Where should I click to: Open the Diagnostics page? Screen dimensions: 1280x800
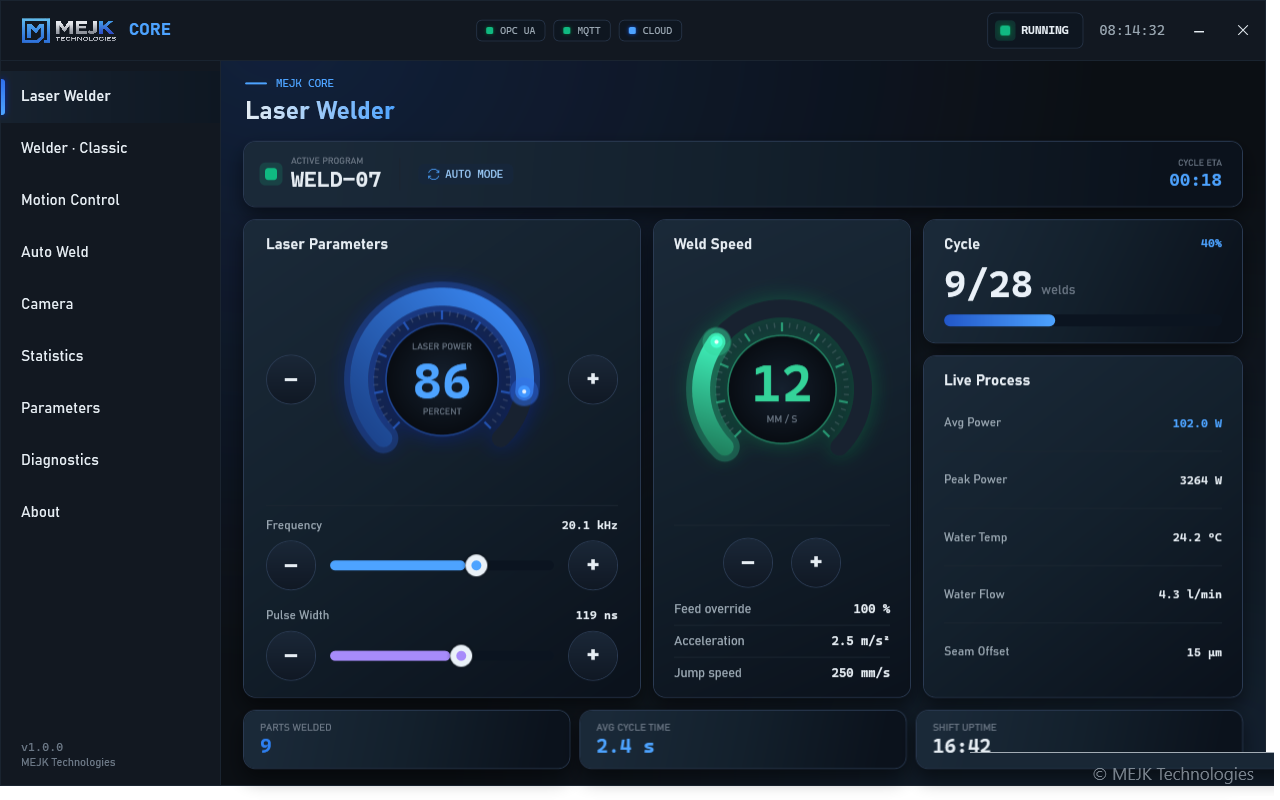(110, 460)
